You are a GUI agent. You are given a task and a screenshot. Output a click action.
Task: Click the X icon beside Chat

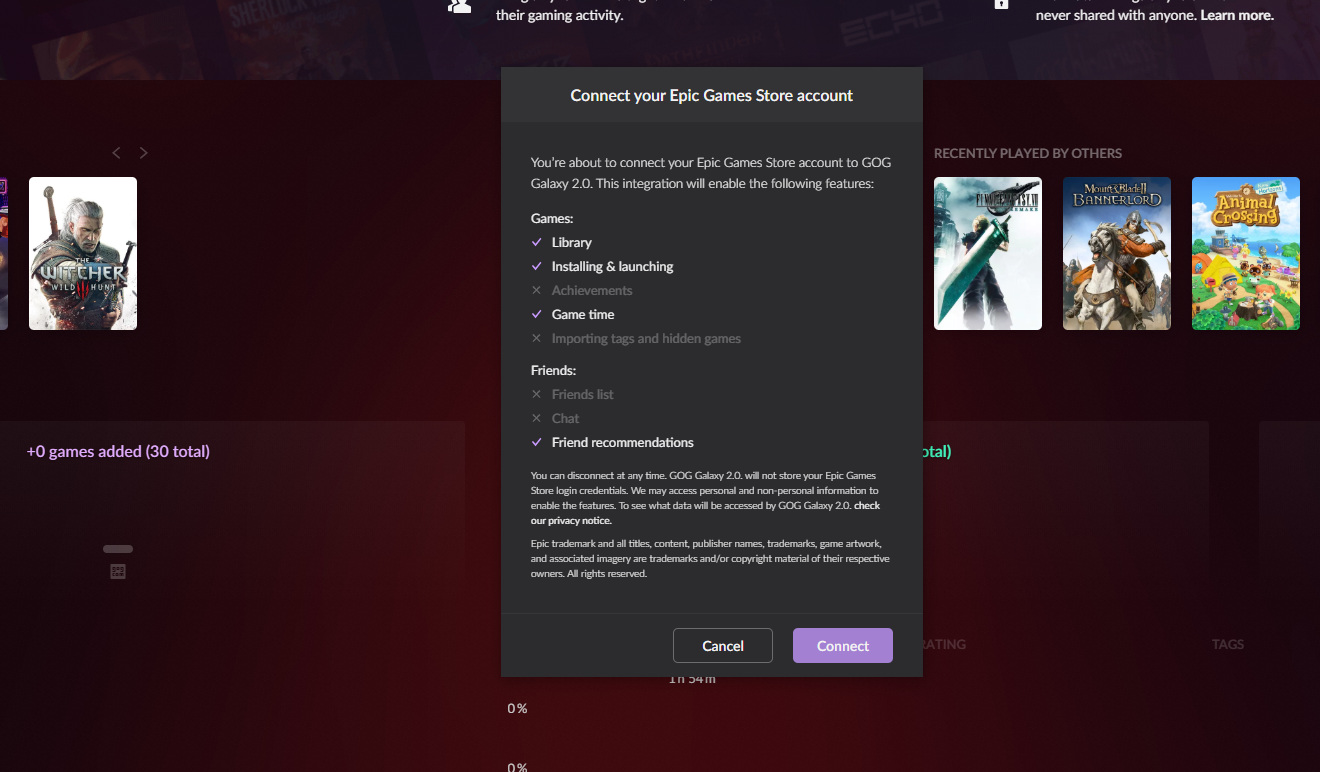click(536, 418)
